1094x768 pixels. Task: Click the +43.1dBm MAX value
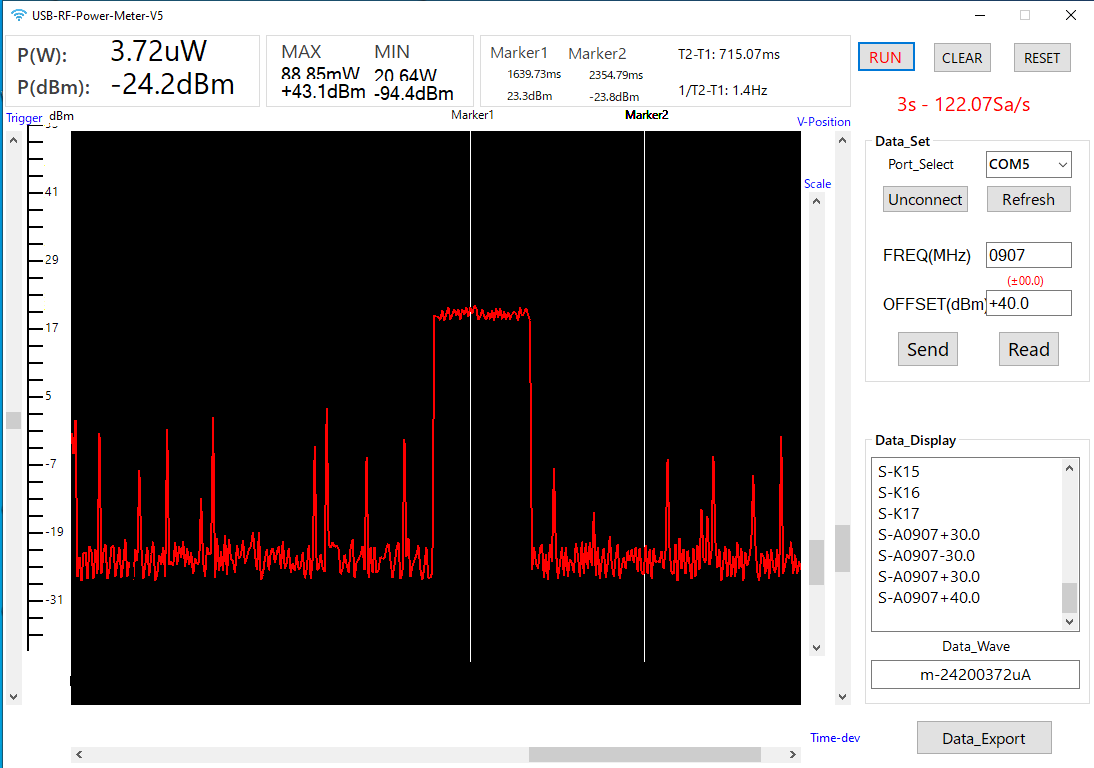(x=323, y=91)
